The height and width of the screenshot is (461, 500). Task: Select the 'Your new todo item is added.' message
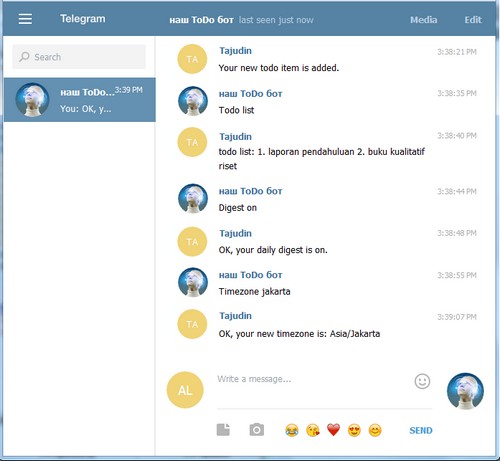[279, 68]
